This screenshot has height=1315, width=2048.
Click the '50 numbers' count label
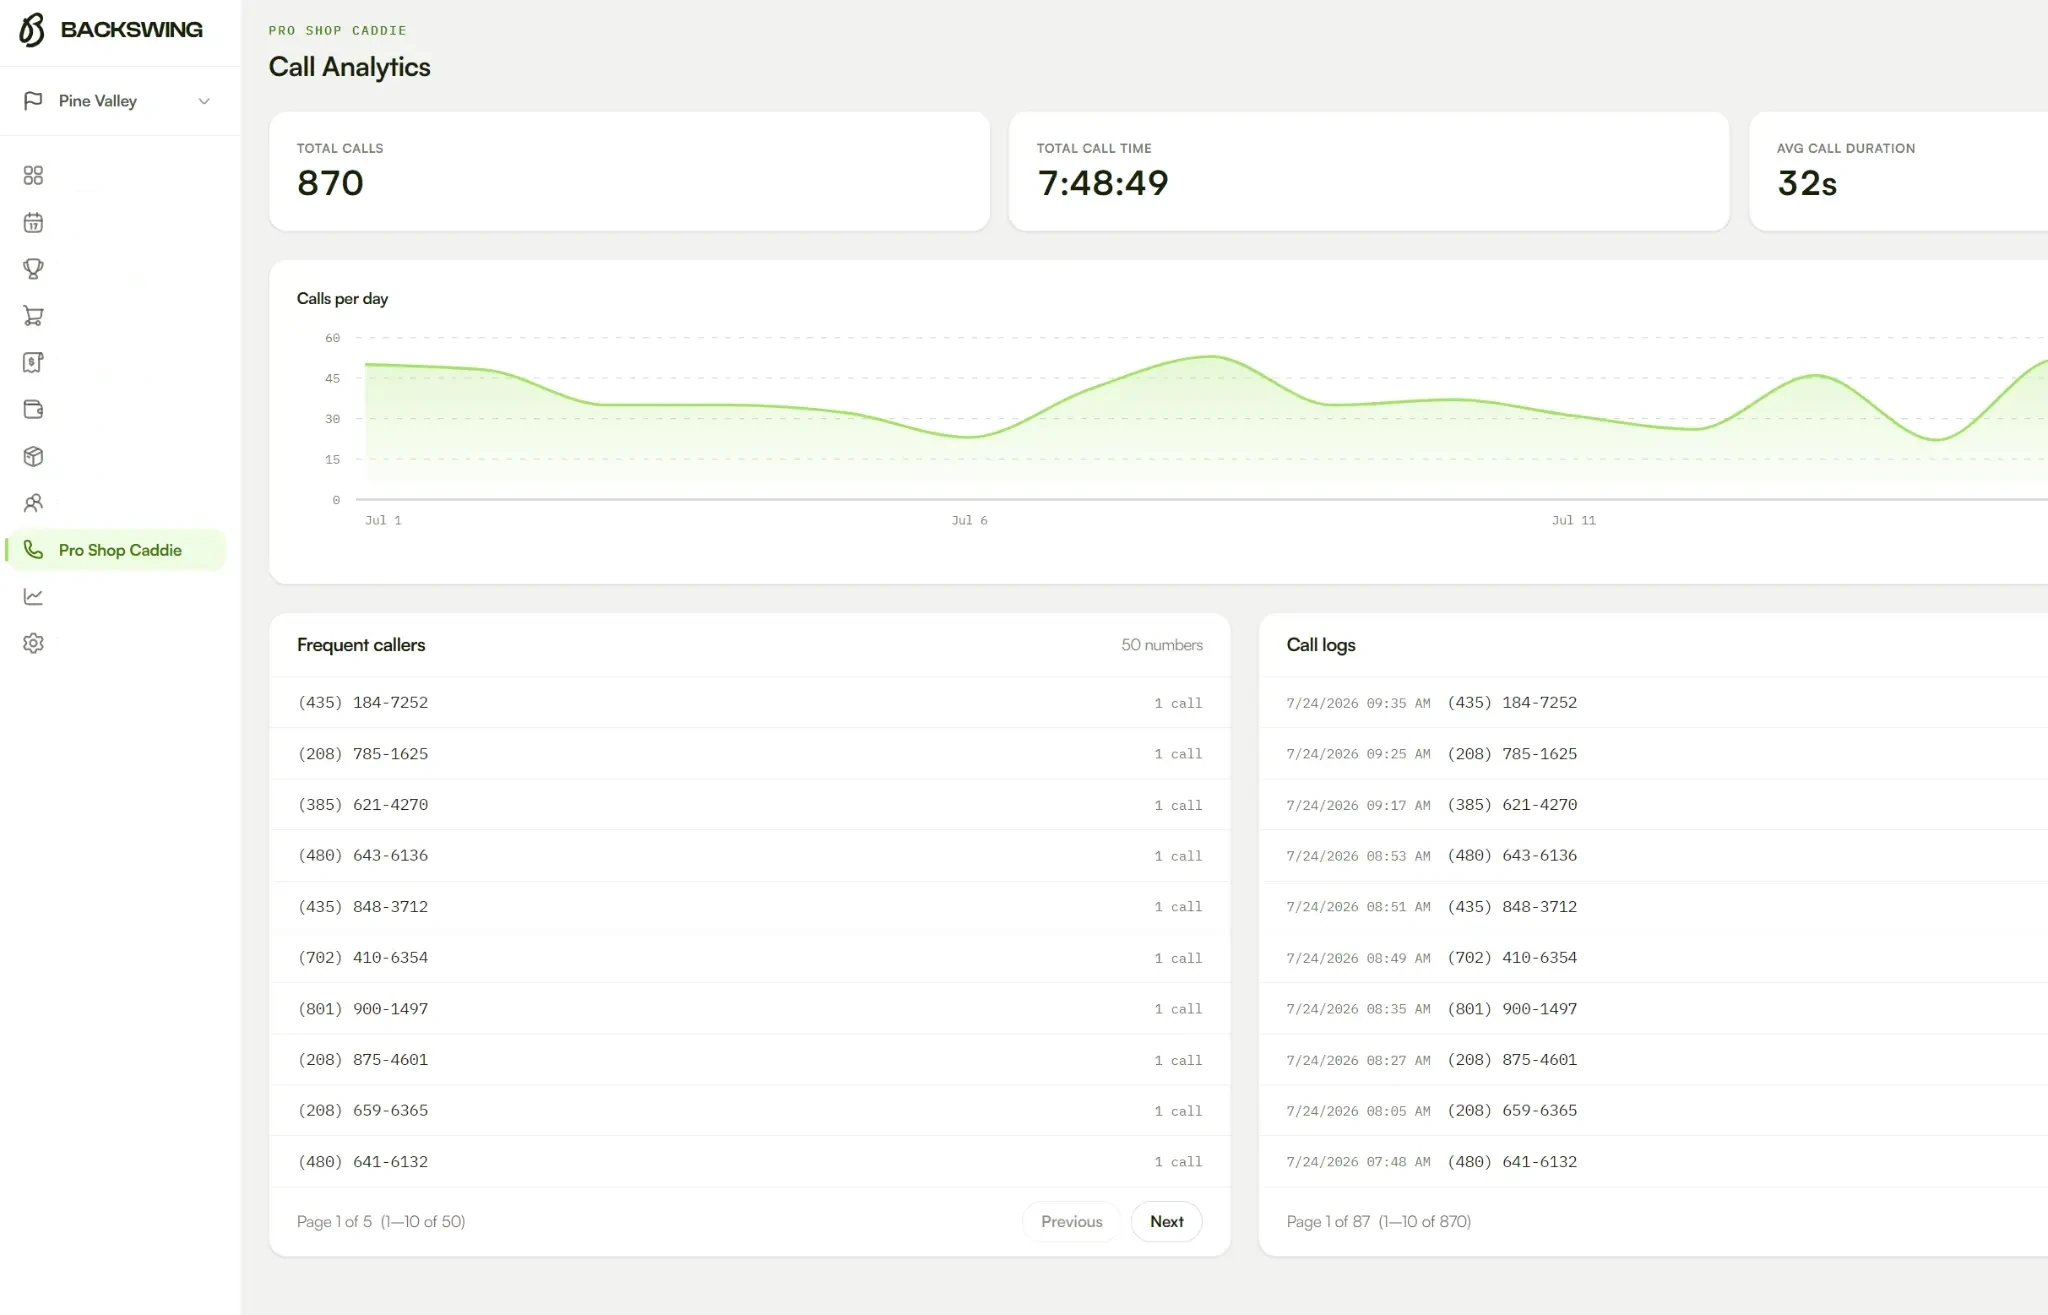(1162, 645)
